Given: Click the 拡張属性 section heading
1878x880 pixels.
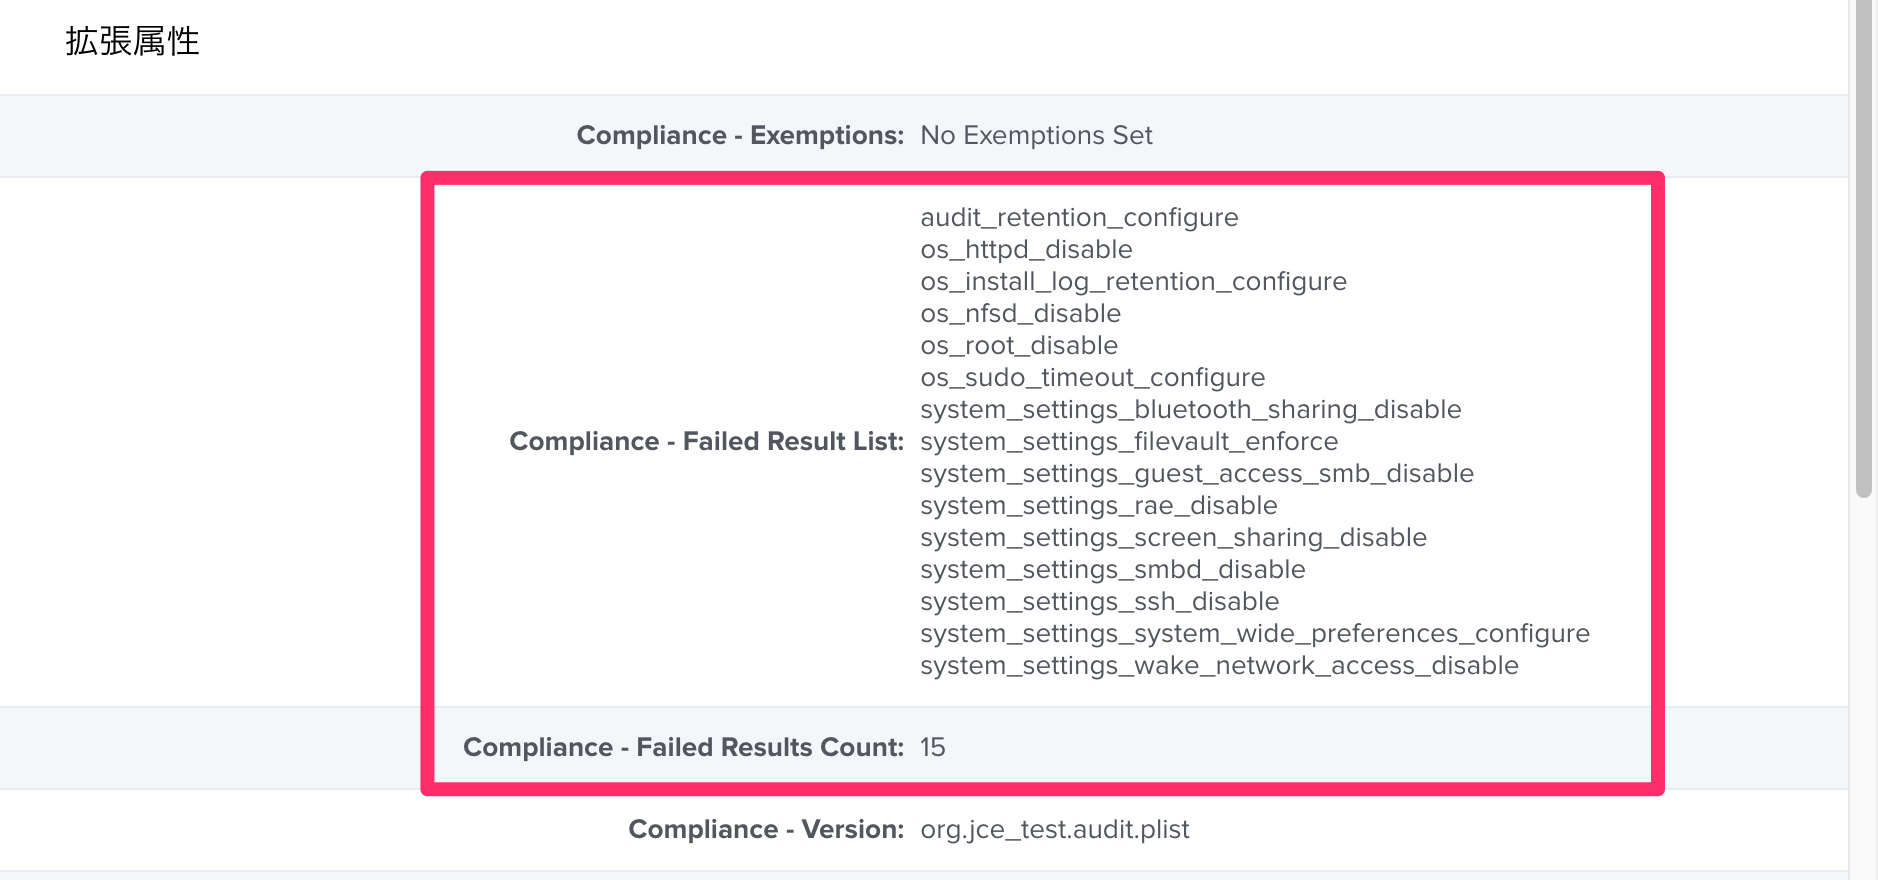Looking at the screenshot, I should 132,41.
